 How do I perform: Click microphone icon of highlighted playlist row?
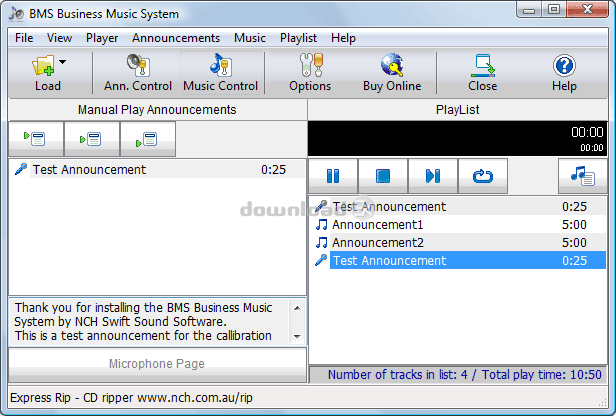click(x=321, y=260)
